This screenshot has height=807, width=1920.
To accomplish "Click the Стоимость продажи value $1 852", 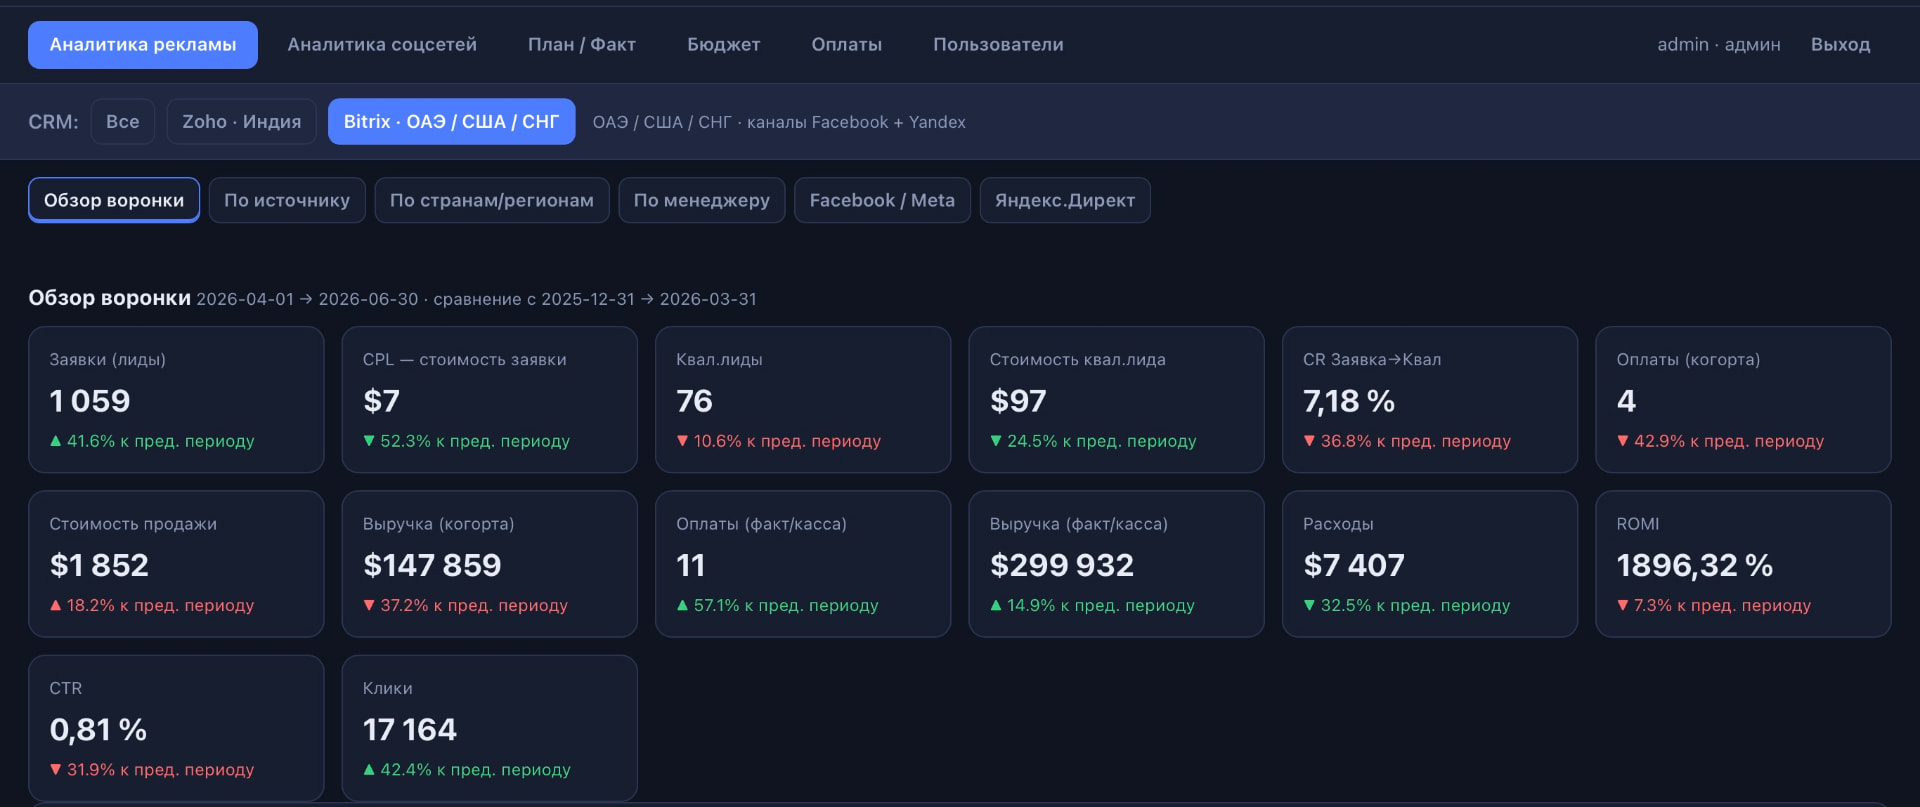I will tap(99, 565).
